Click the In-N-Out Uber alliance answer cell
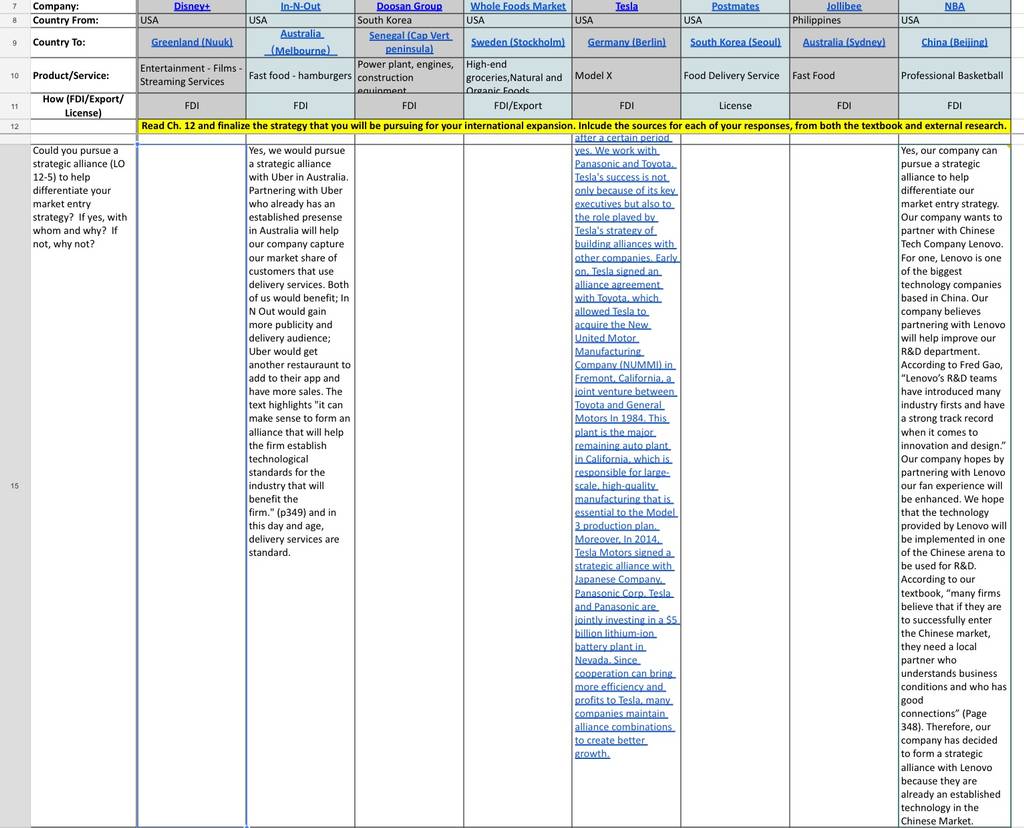 300,486
